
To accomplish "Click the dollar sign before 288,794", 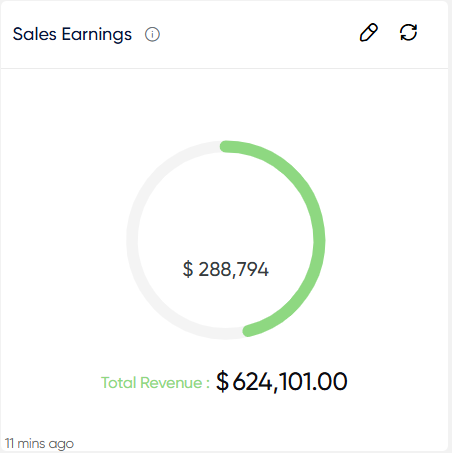I will click(x=188, y=269).
